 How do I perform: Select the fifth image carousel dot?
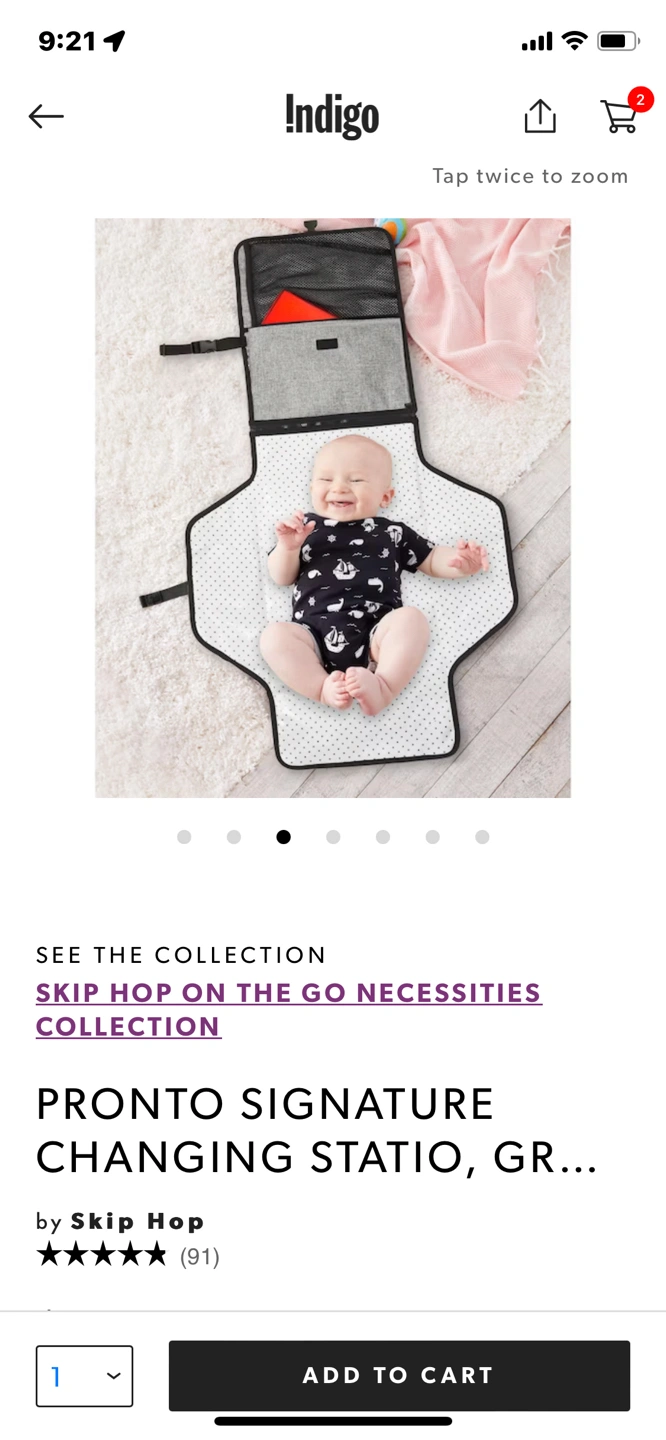coord(383,837)
